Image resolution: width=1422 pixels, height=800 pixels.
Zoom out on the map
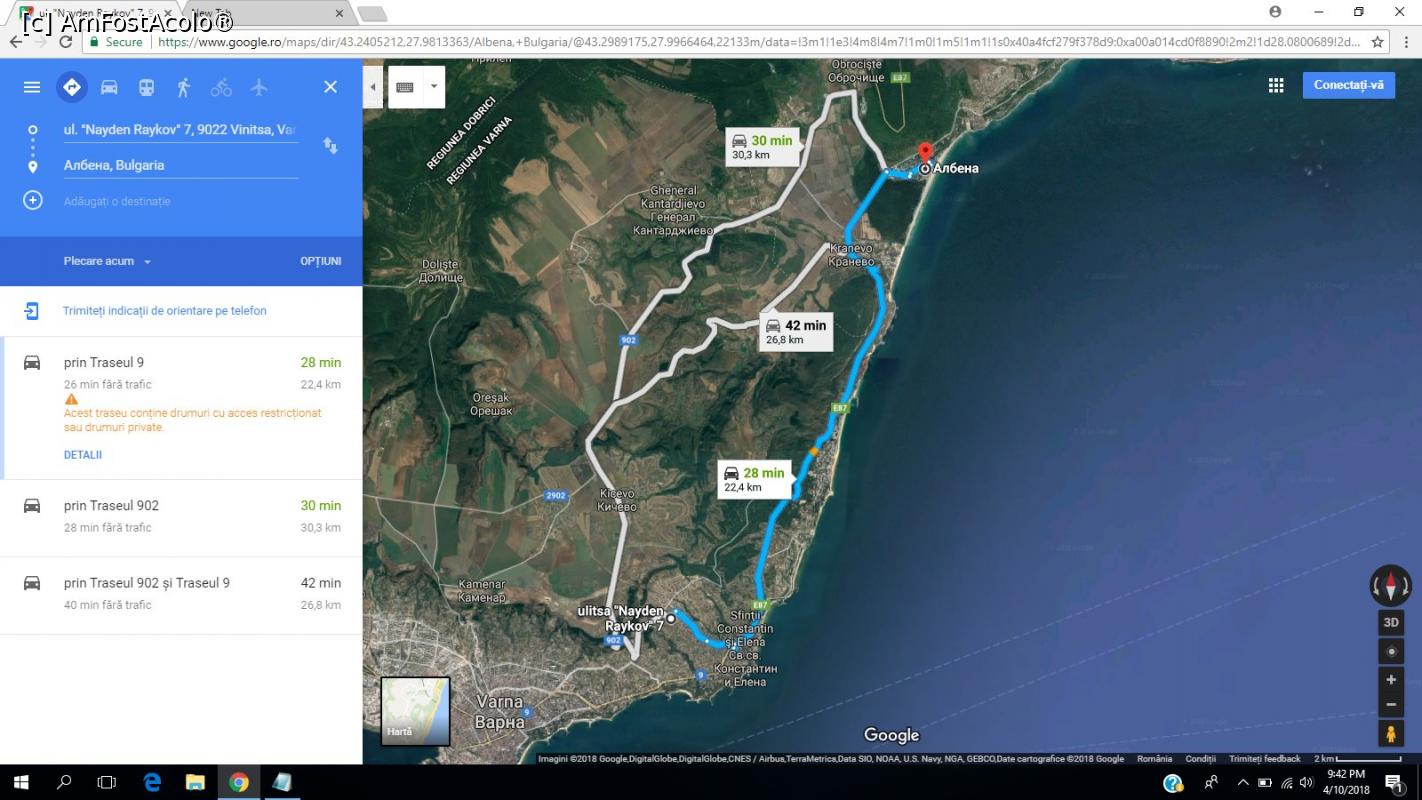click(1390, 704)
